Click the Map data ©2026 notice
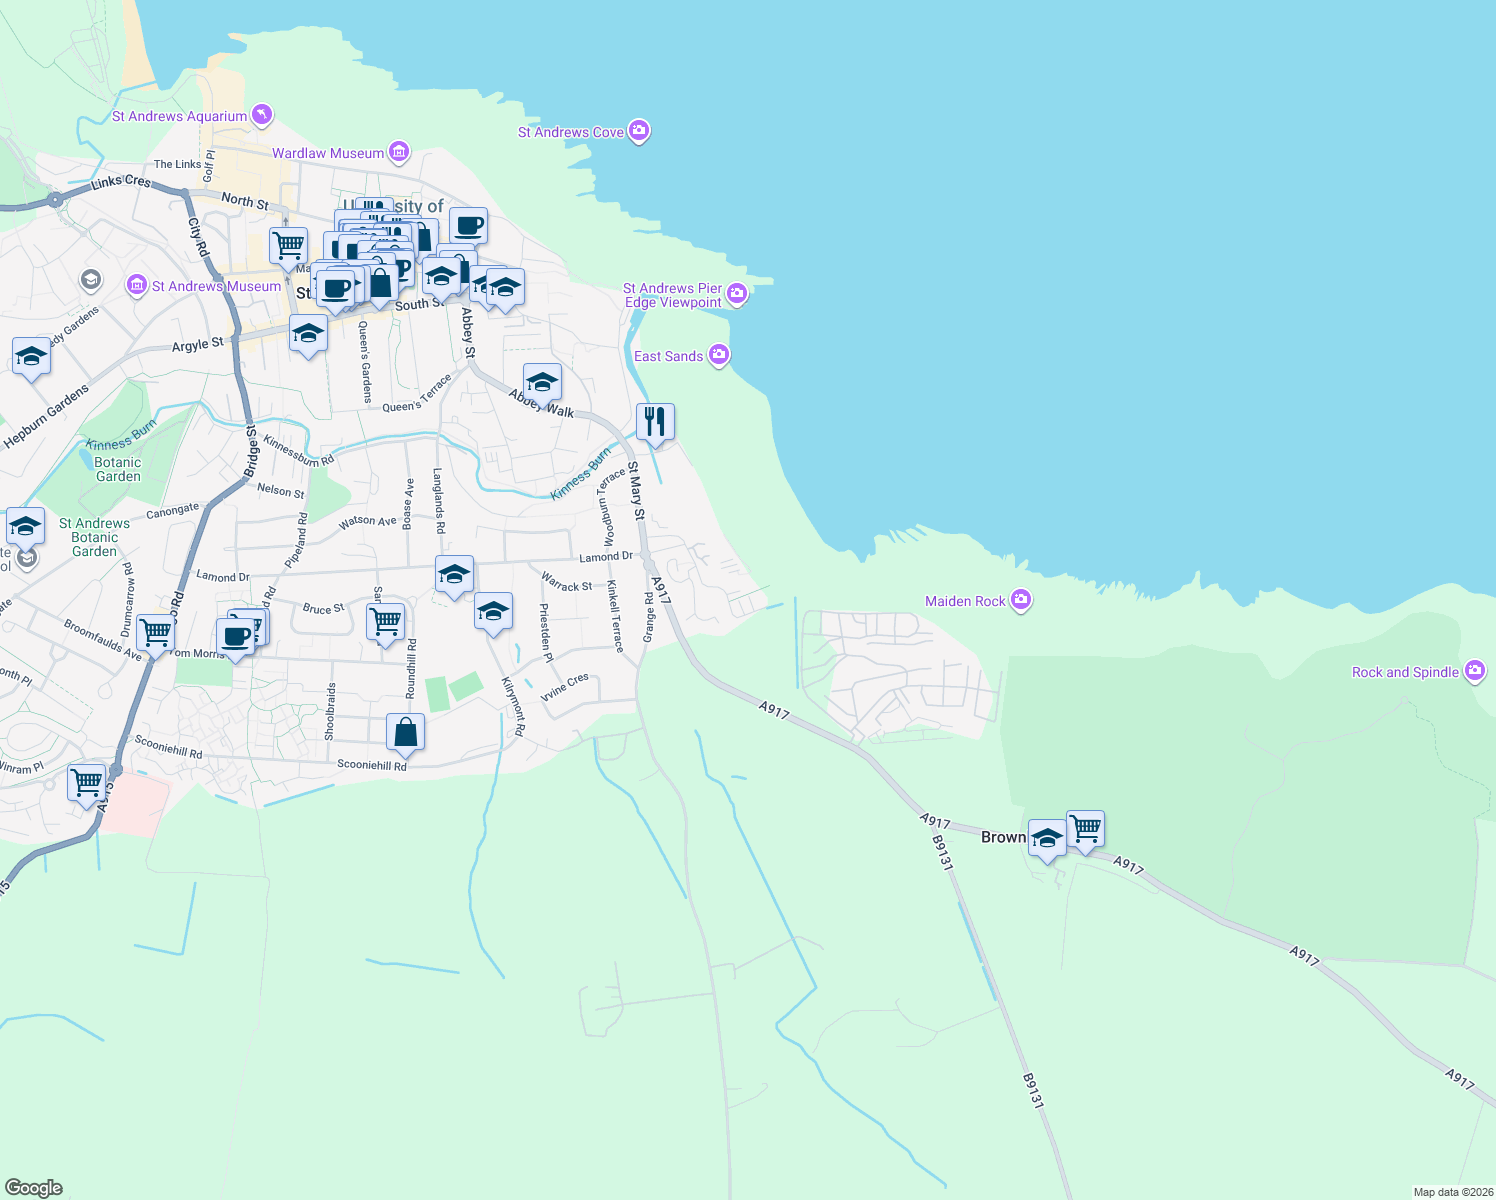This screenshot has width=1496, height=1200. [x=1453, y=1192]
